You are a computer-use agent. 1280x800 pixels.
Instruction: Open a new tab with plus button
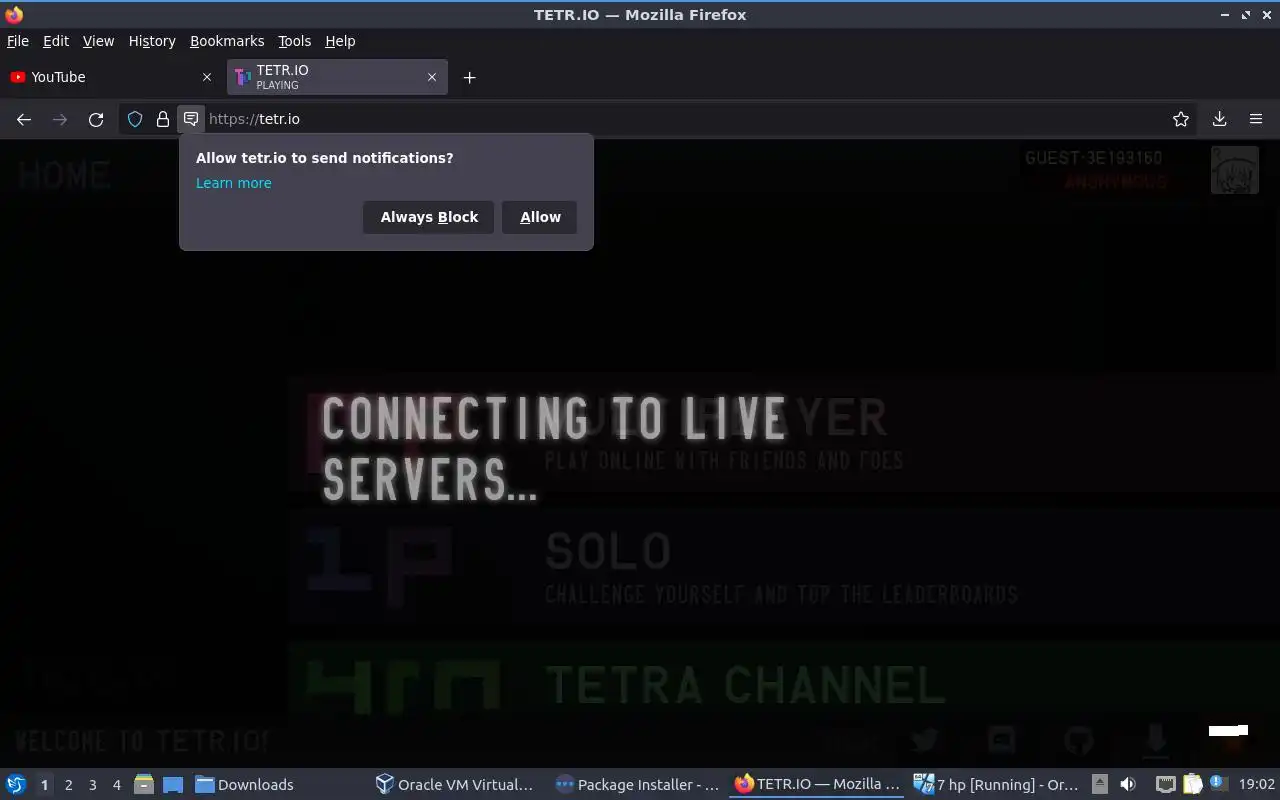pos(469,77)
